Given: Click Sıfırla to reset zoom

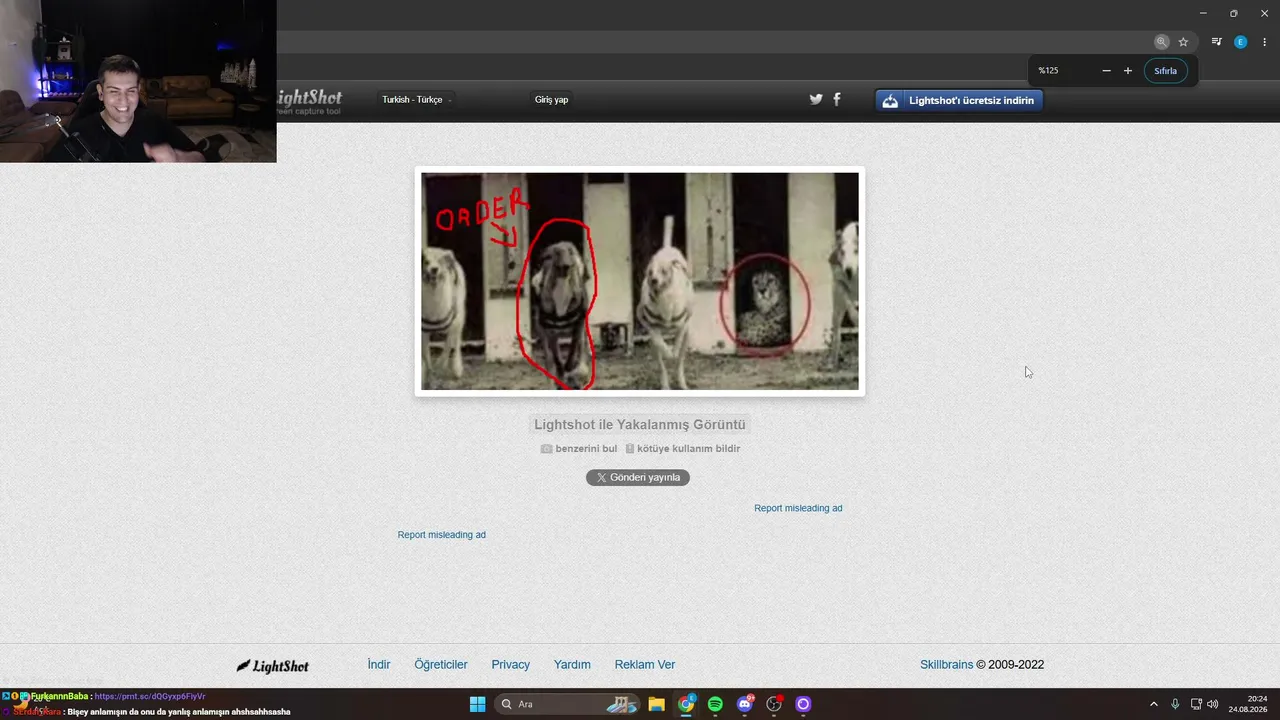Looking at the screenshot, I should tap(1165, 71).
